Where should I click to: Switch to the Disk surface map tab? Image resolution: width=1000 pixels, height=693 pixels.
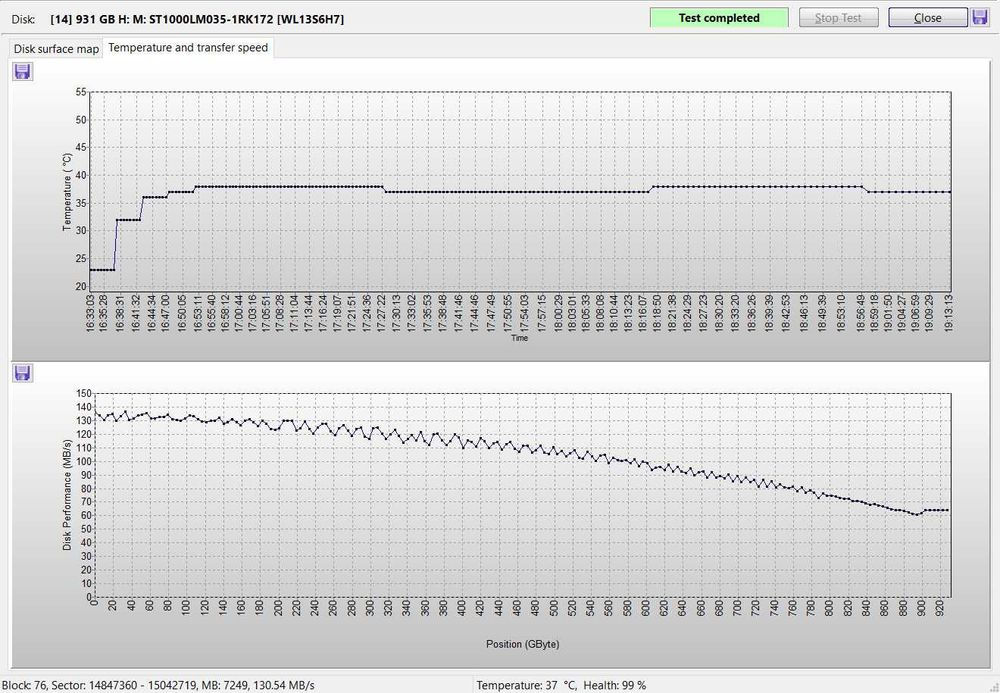56,48
